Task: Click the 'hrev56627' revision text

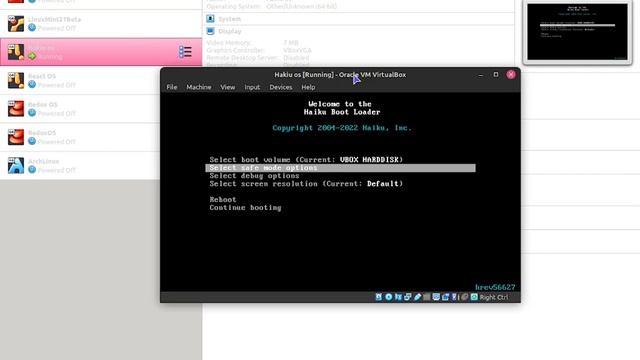Action: tap(495, 287)
